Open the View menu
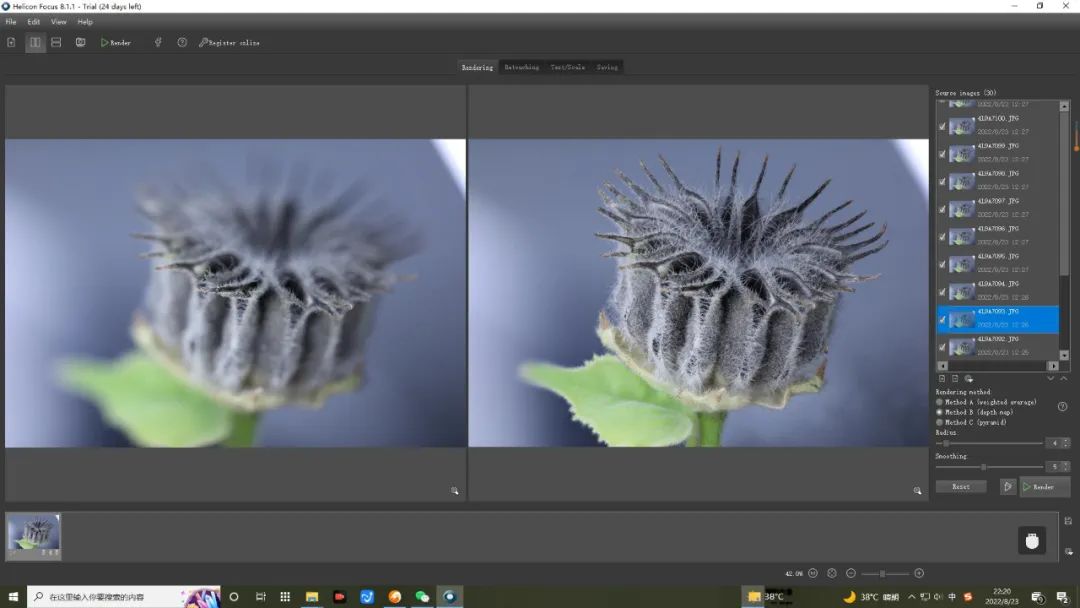Screen dimensions: 1080x608 59,21
